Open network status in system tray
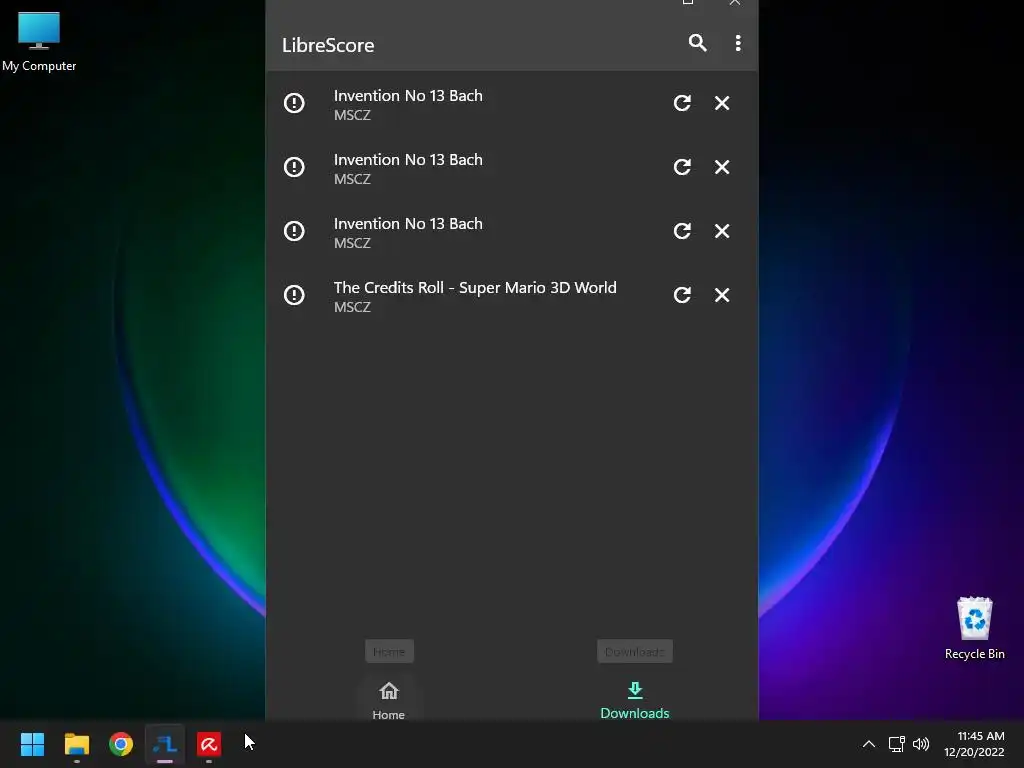Viewport: 1024px width, 768px height. 897,744
